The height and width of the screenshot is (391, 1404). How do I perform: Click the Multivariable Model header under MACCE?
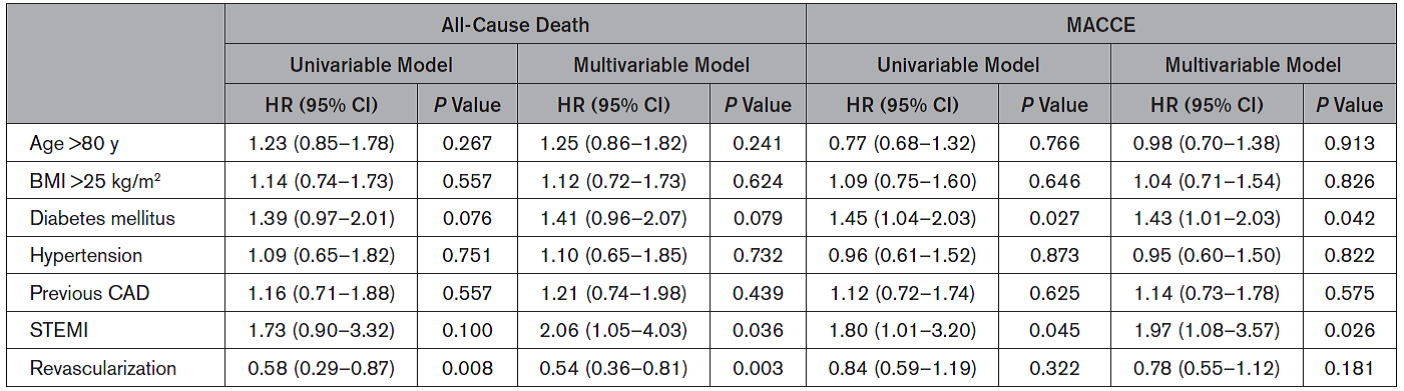click(1252, 65)
